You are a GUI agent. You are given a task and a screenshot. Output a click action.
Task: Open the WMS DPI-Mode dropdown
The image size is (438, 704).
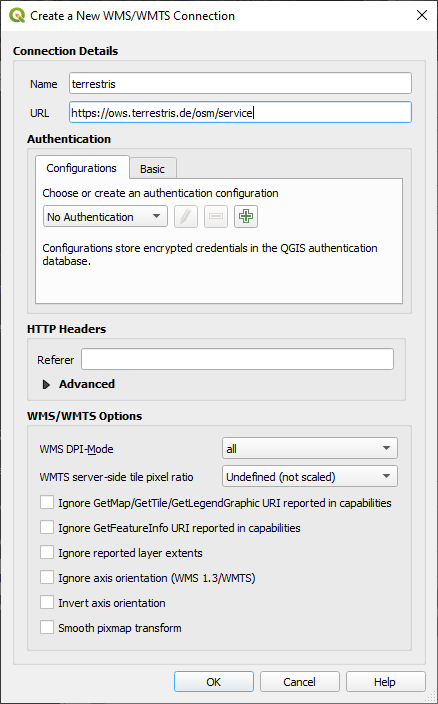310,448
